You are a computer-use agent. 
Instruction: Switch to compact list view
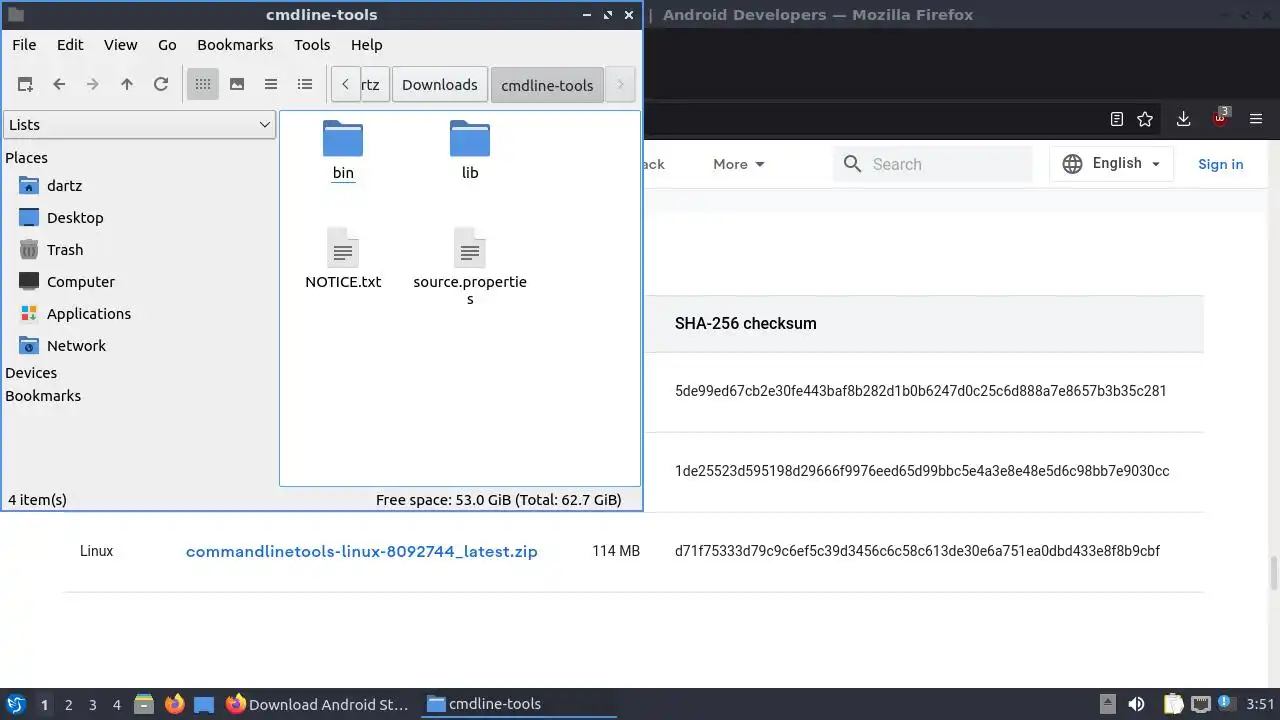[x=271, y=85]
